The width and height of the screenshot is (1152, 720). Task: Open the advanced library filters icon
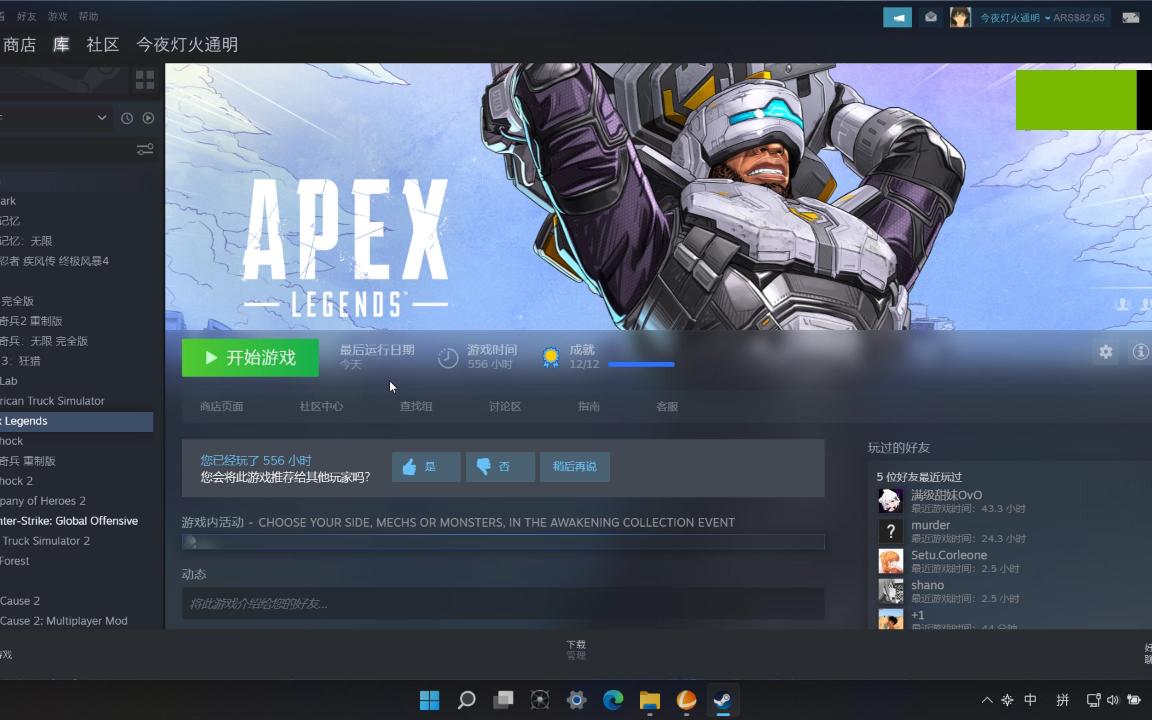point(144,148)
